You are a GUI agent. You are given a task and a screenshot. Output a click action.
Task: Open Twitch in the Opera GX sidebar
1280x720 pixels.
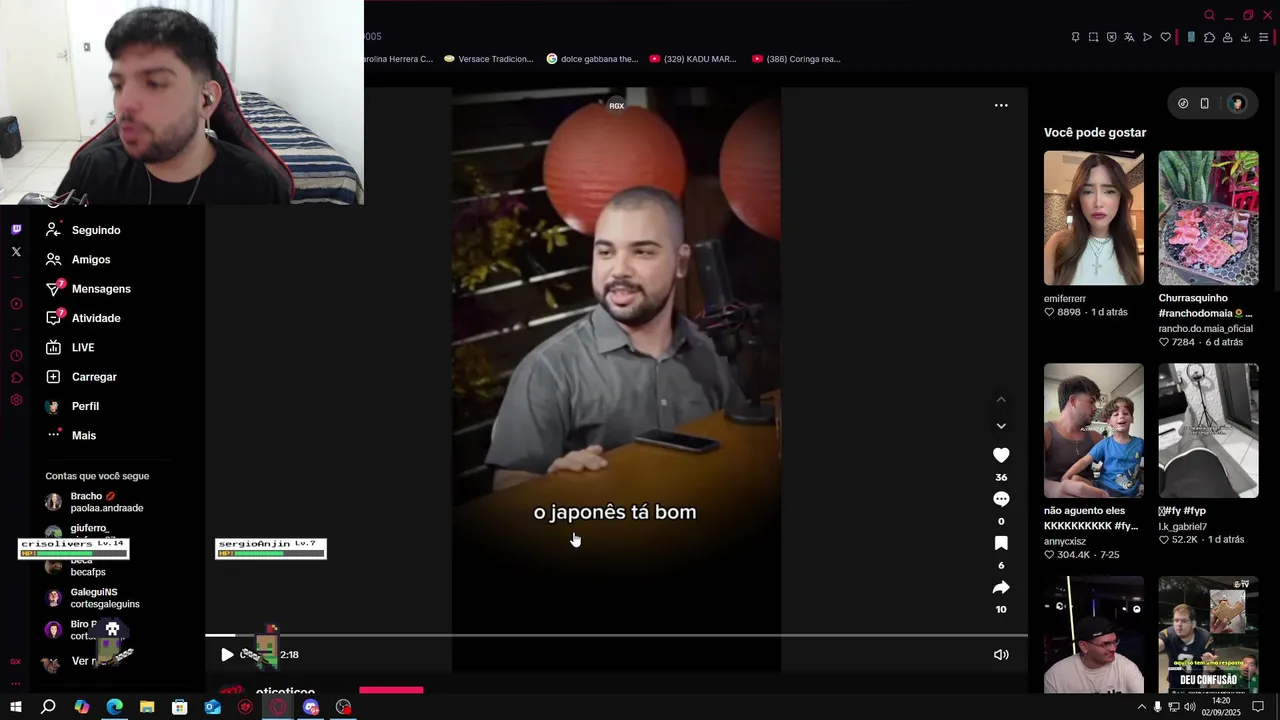coord(16,229)
